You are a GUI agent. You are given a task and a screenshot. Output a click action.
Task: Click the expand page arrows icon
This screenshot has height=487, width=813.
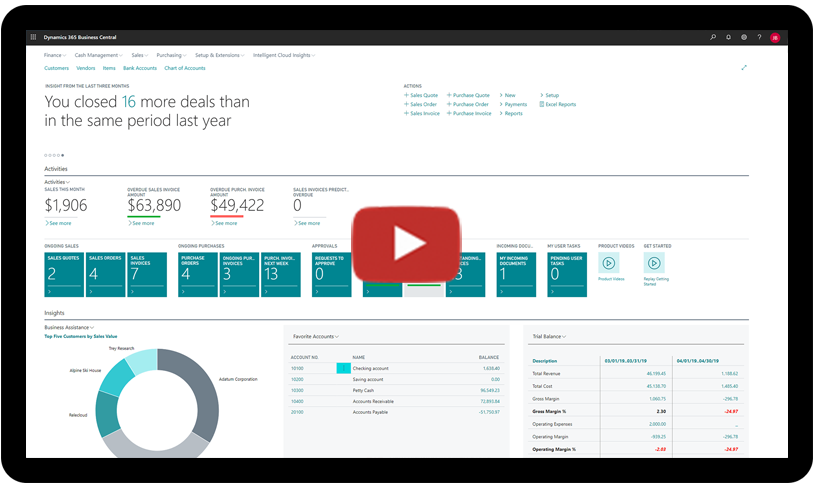(744, 67)
